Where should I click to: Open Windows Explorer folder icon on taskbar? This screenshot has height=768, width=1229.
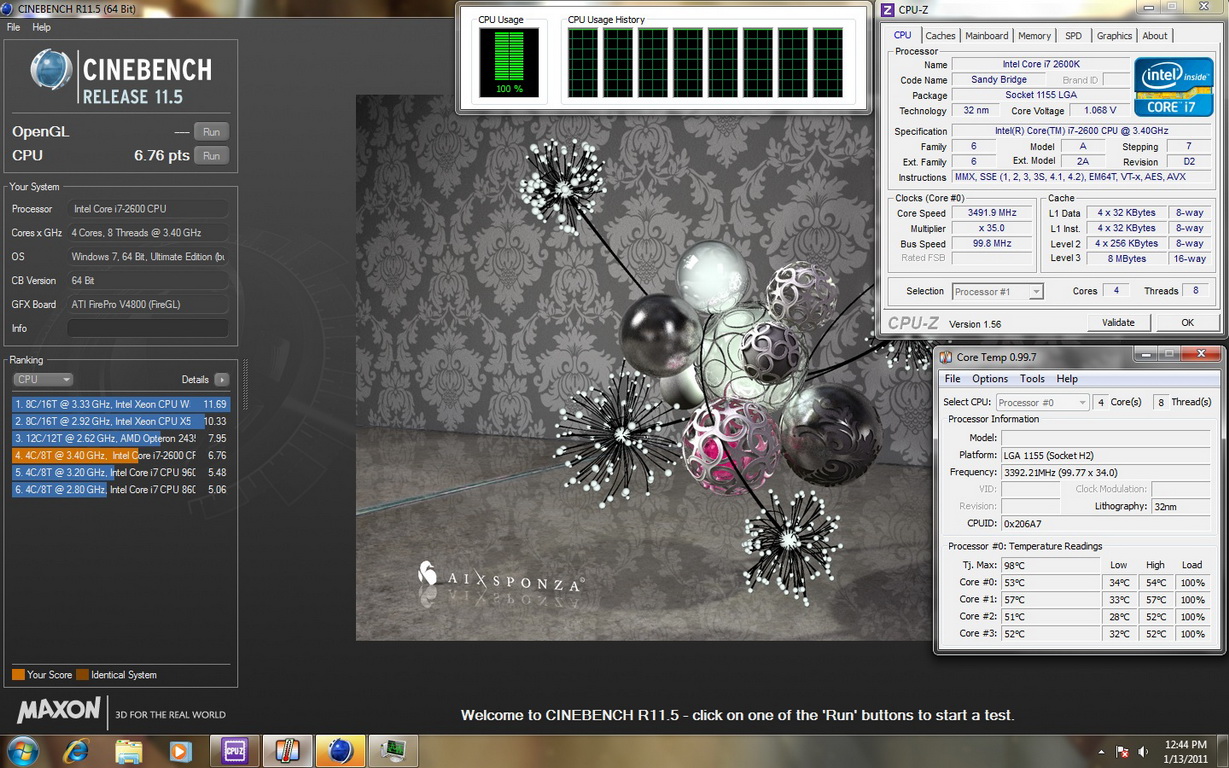click(x=128, y=751)
